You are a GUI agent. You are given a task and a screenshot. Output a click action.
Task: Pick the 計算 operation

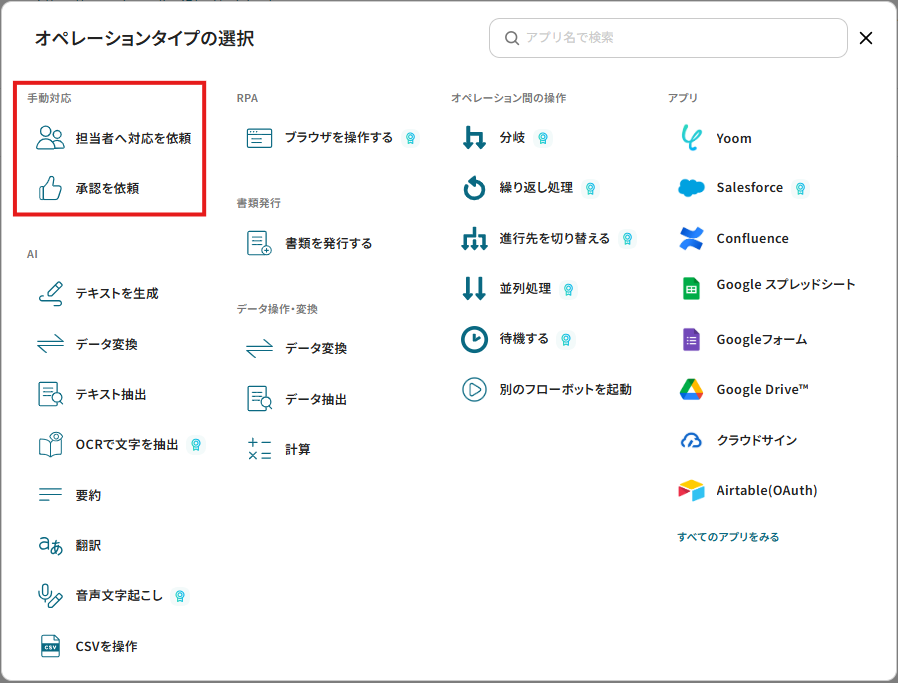(297, 449)
